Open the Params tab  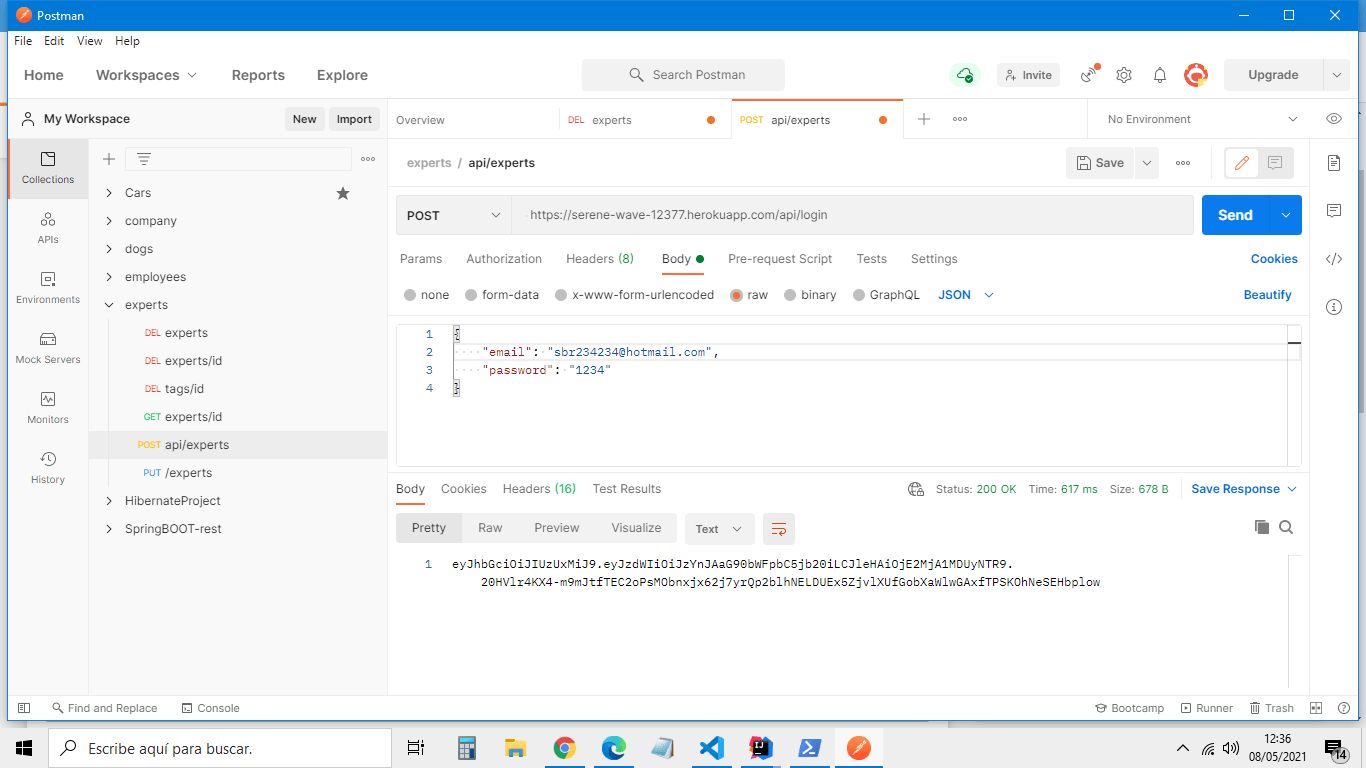pos(421,259)
